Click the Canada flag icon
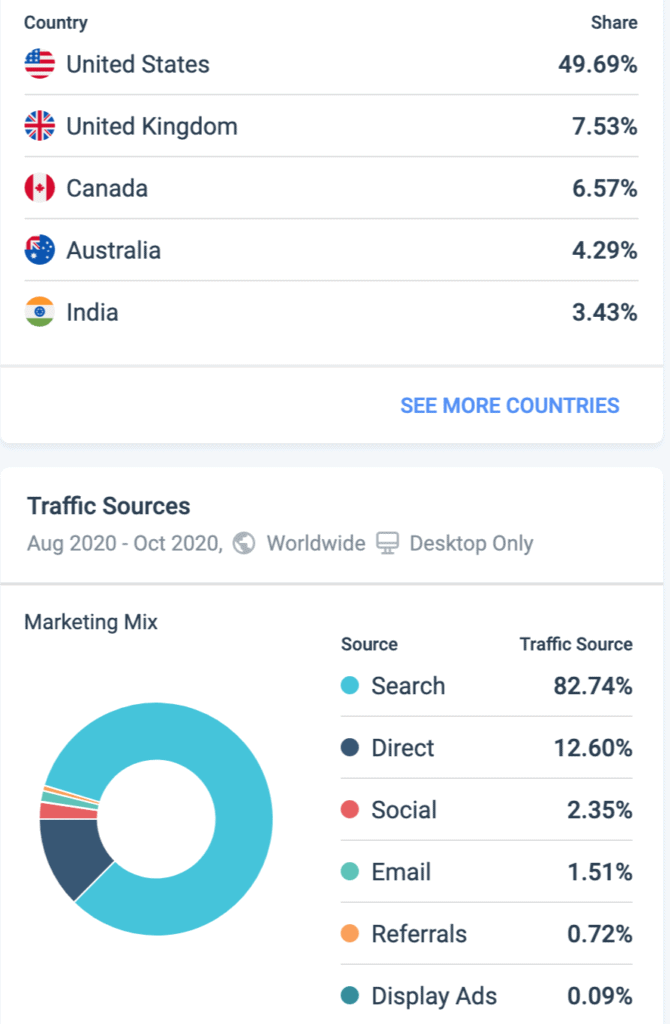The width and height of the screenshot is (670, 1024). [x=39, y=188]
